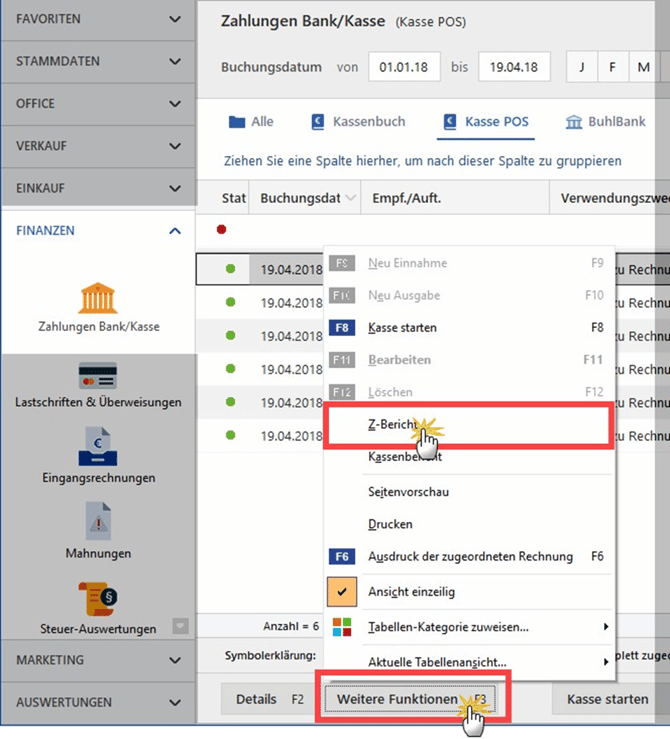670x739 pixels.
Task: Click the F8 Kasse starten menu icon
Action: pos(342,328)
